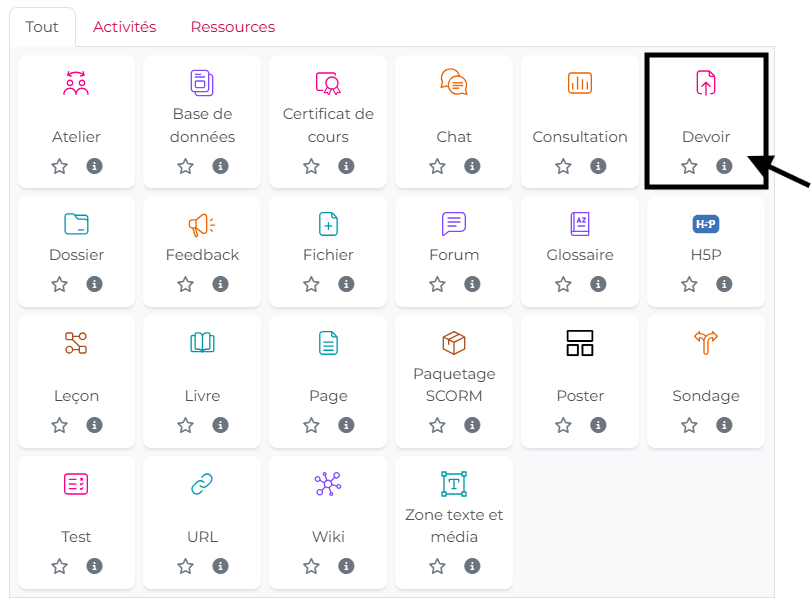Open the info details for Sondage
The width and height of the screenshot is (812, 603).
tap(724, 426)
